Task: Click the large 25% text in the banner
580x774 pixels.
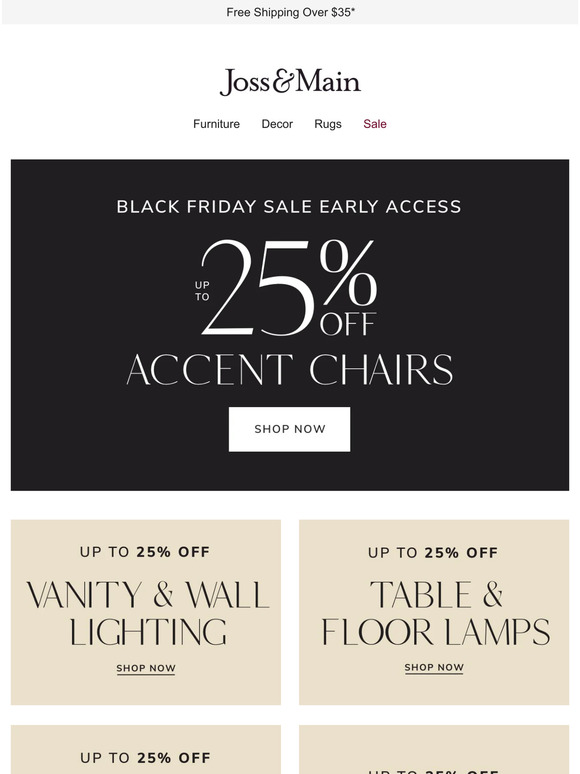Action: point(289,288)
